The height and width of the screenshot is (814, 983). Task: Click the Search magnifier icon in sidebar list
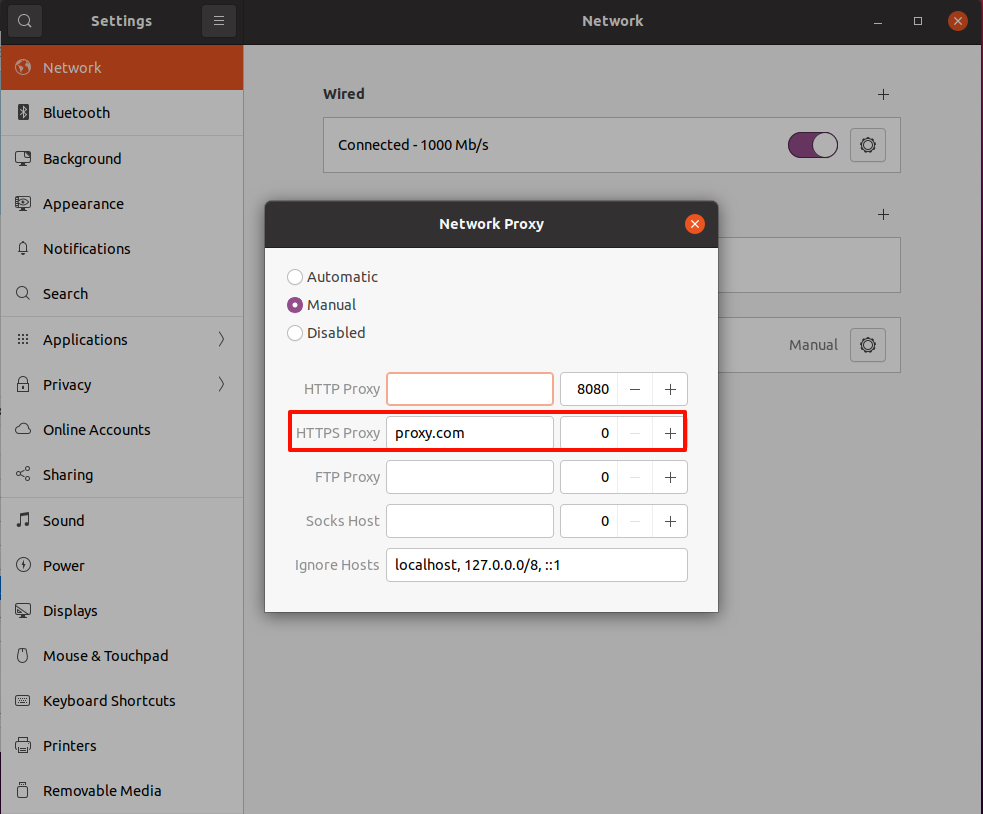pos(23,293)
